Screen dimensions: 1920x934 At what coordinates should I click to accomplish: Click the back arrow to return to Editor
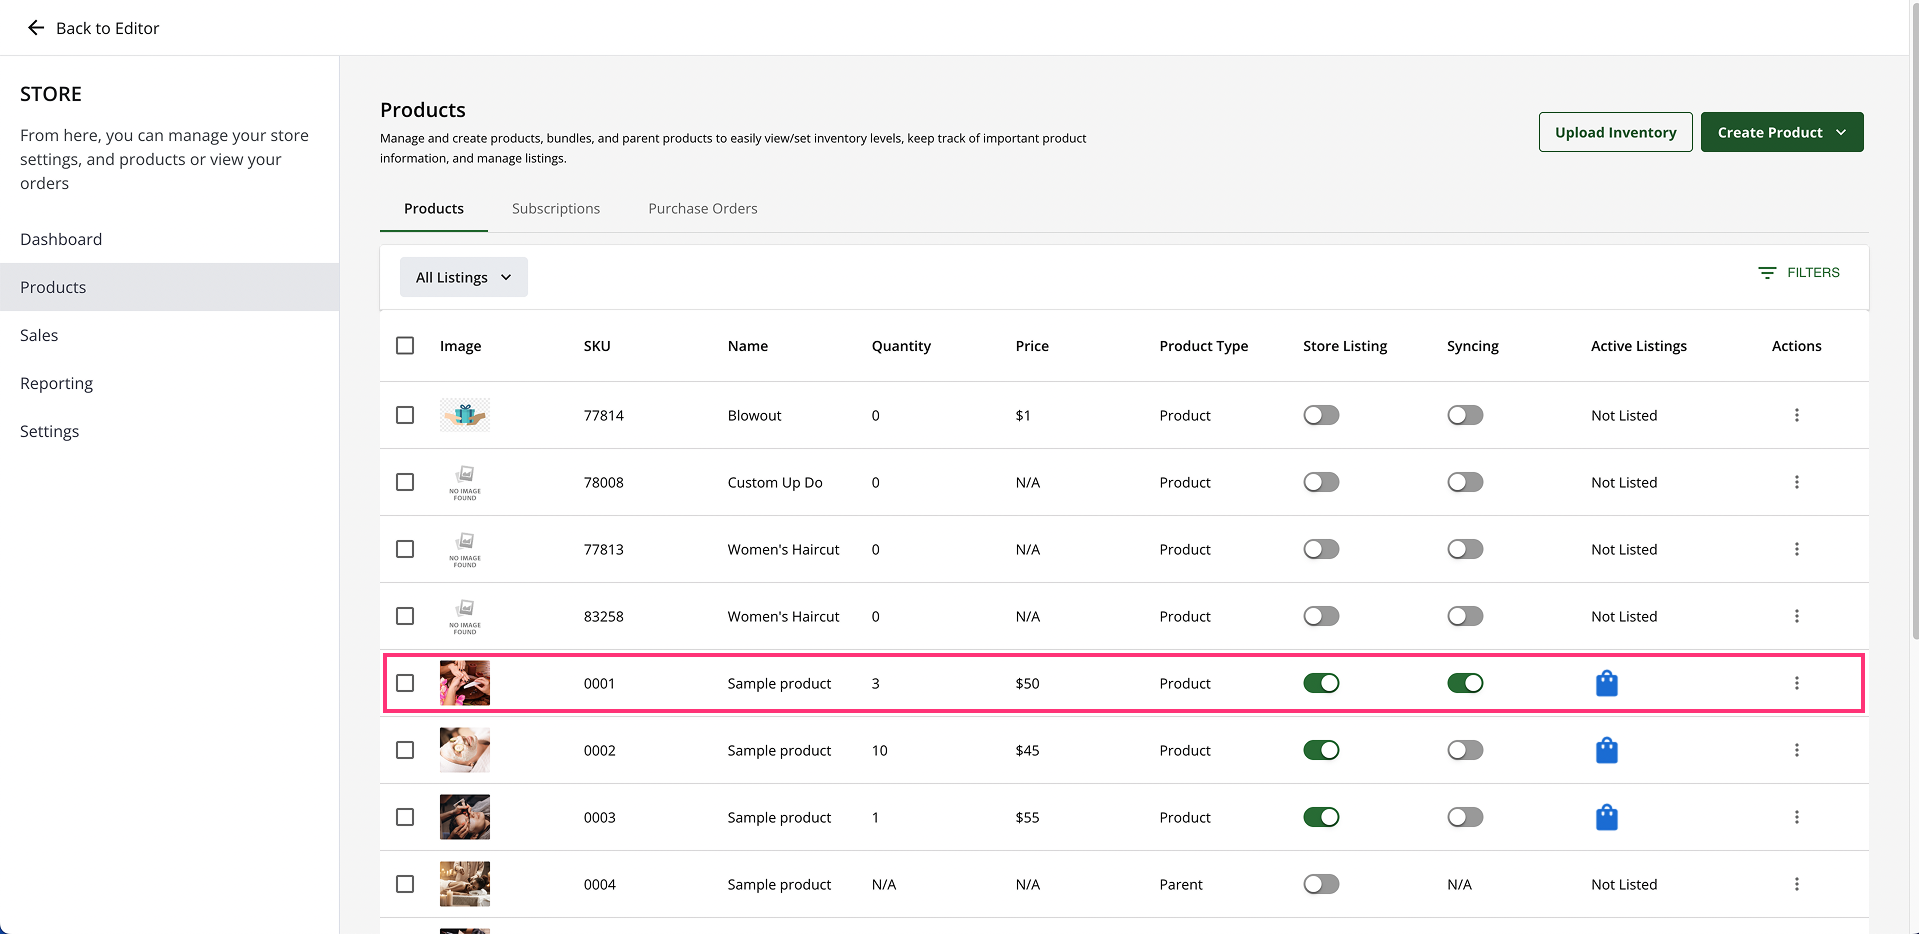(x=36, y=28)
